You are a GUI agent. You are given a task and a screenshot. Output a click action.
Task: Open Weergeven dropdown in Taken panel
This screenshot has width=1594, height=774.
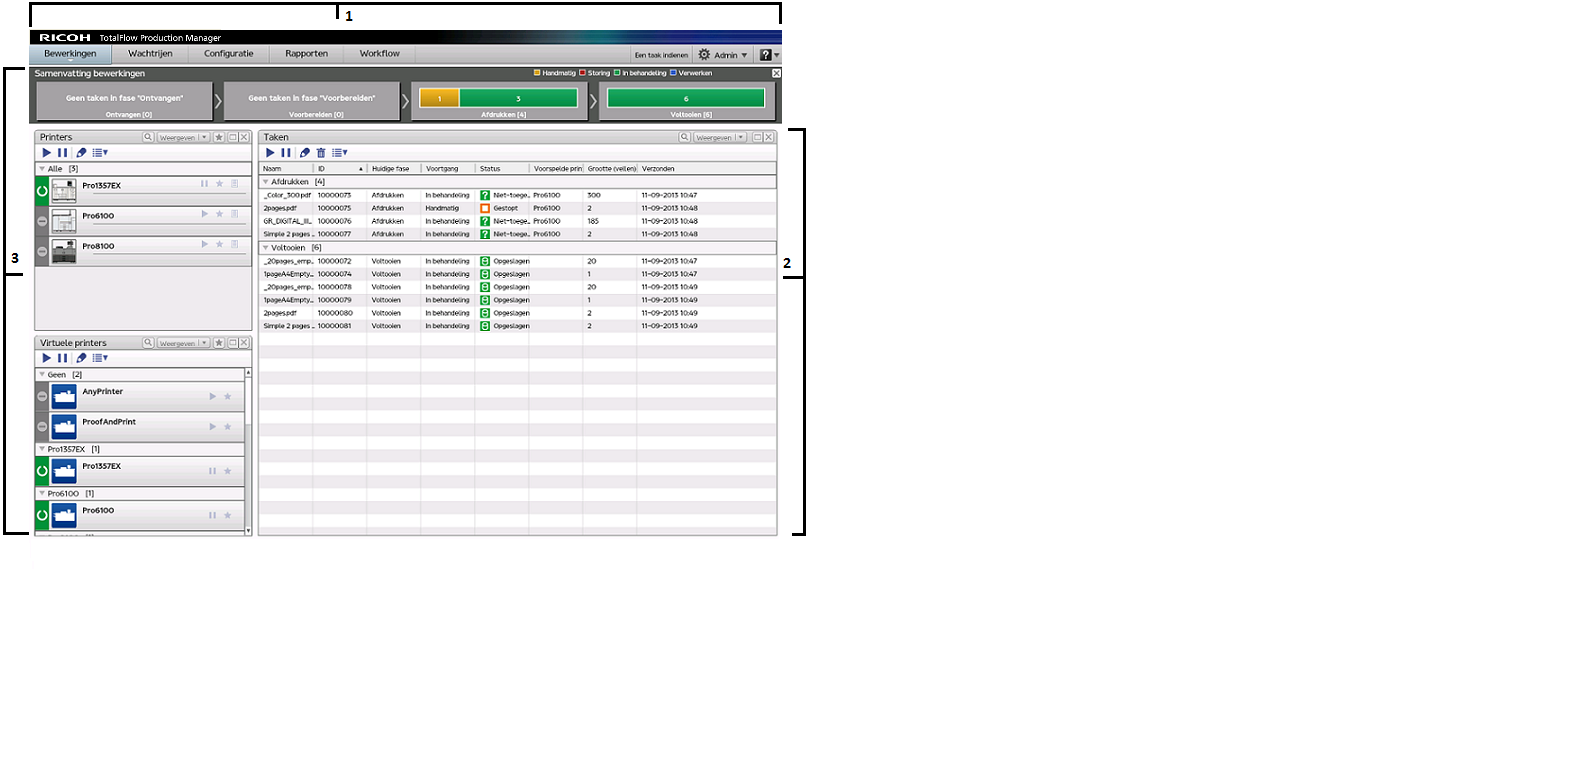[x=720, y=137]
